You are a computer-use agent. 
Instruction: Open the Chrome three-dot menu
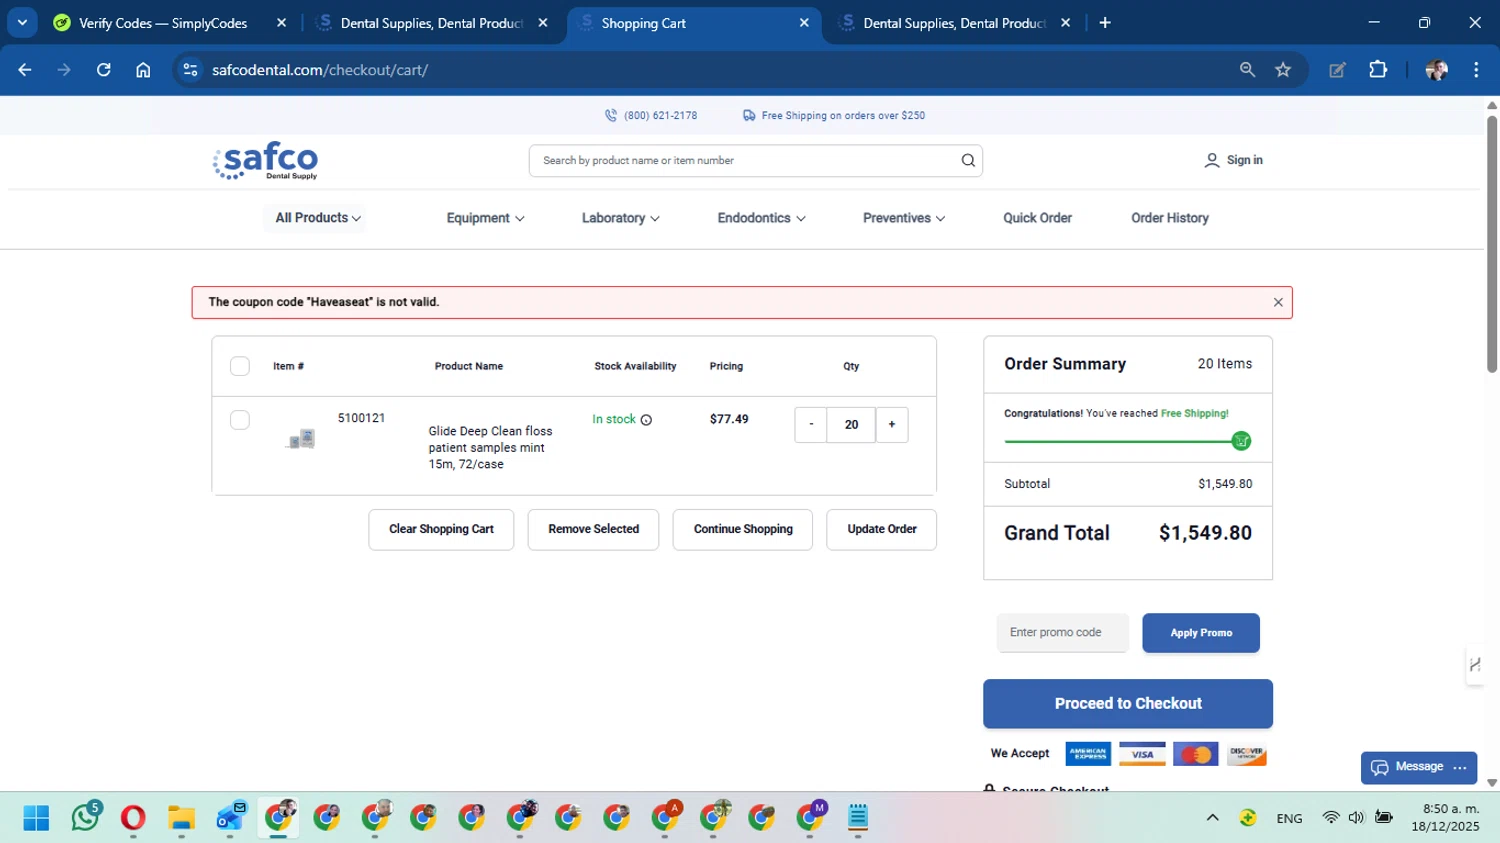pos(1476,69)
